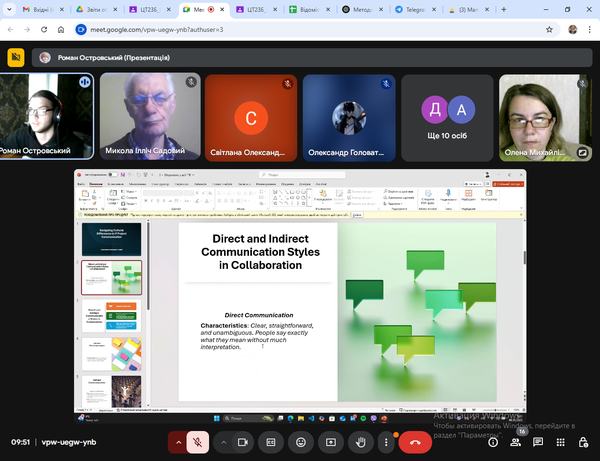Click the 'Ще 10 осіб' participants tile

[x=446, y=117]
